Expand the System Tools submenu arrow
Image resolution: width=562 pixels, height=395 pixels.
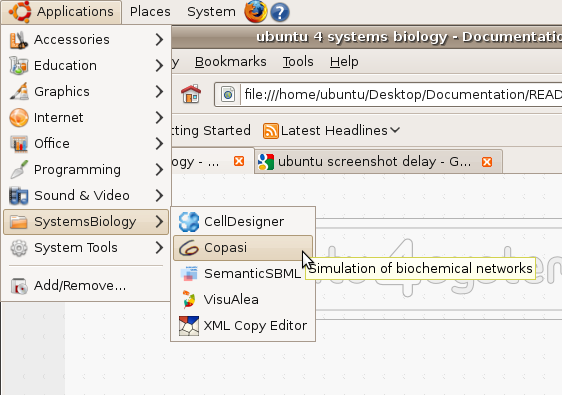pos(159,248)
